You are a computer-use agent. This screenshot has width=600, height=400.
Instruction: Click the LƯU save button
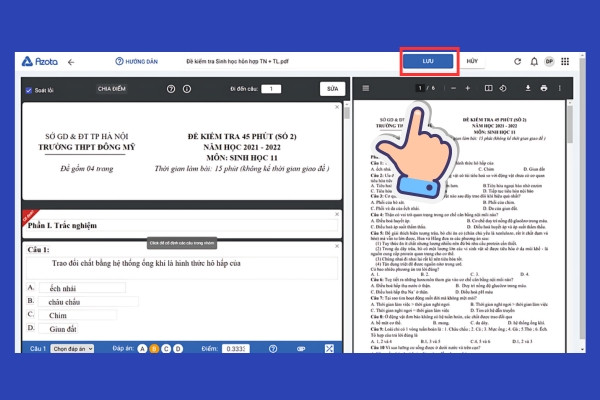point(428,61)
